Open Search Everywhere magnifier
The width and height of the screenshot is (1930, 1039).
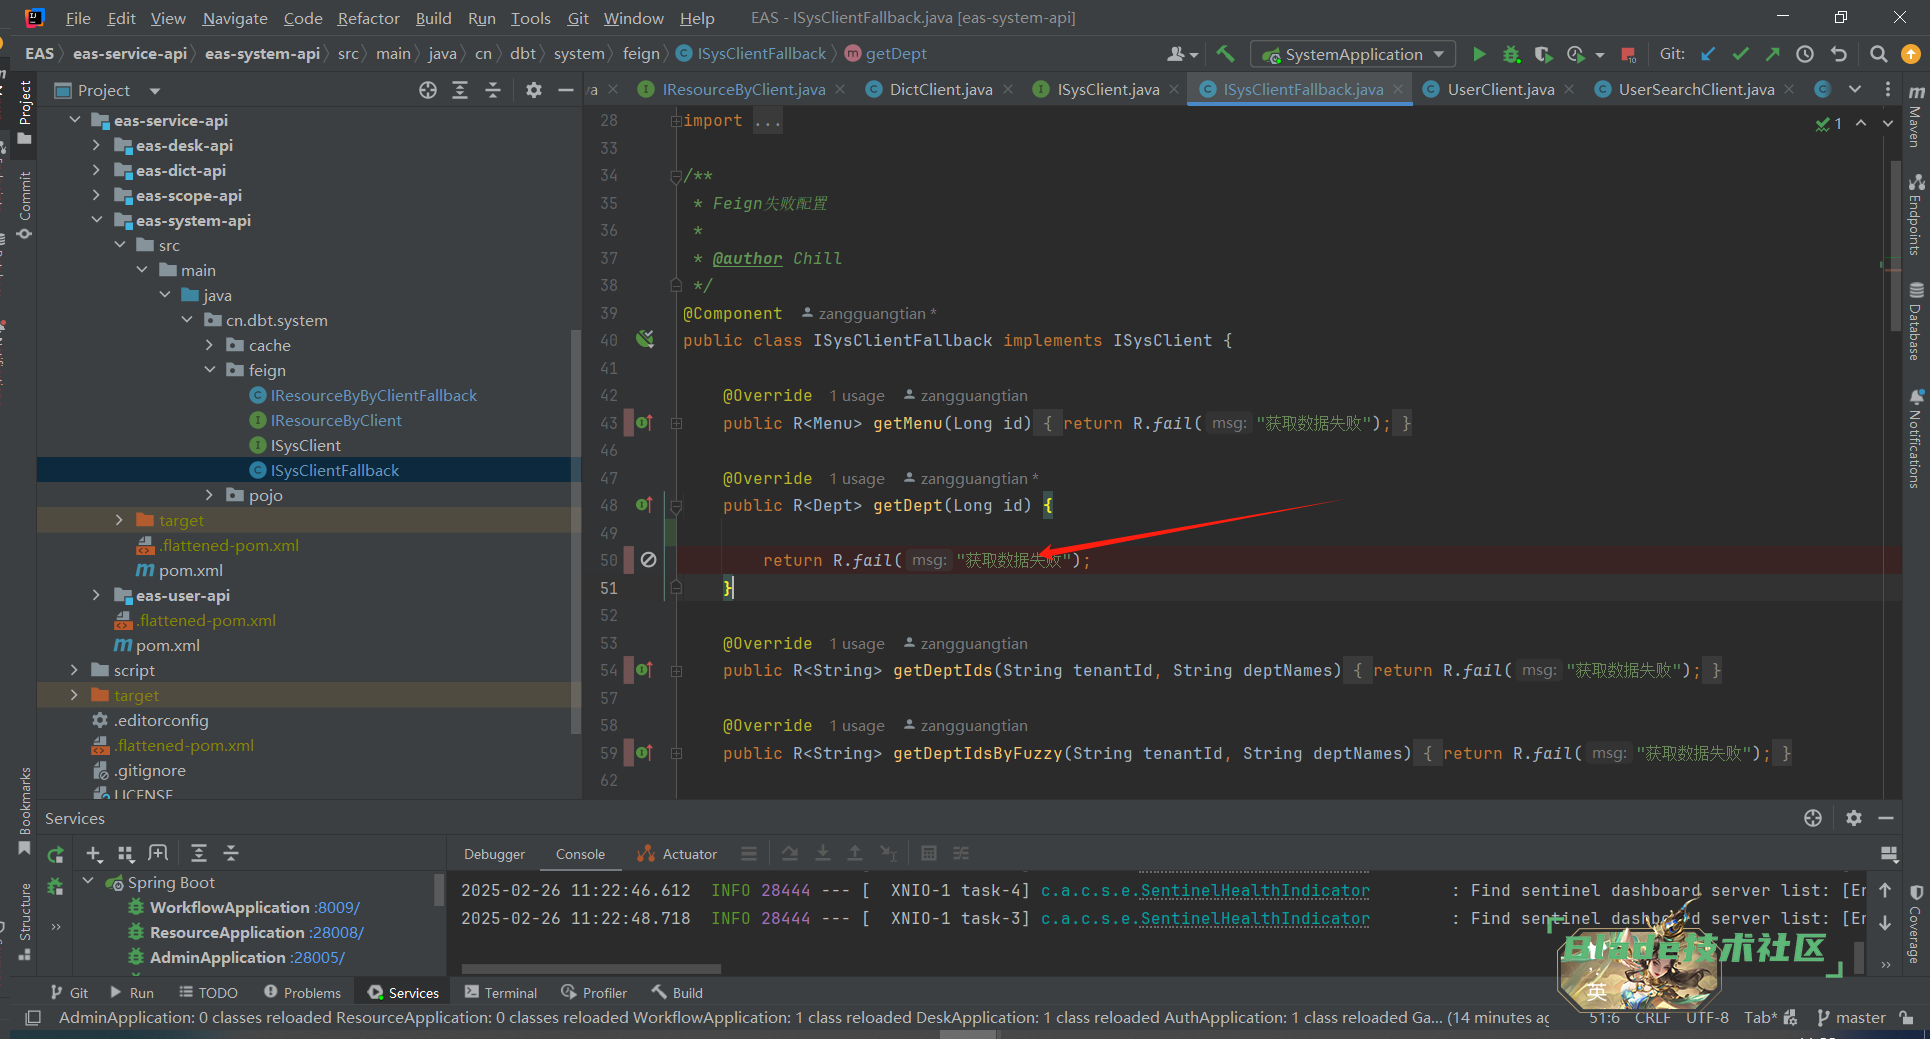[1878, 54]
